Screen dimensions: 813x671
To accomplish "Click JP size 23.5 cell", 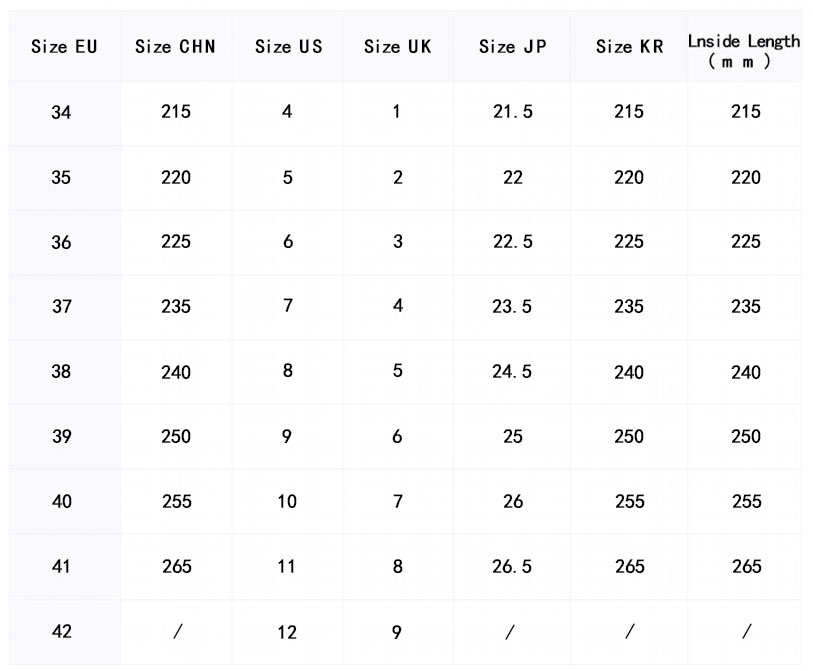I will 512,307.
